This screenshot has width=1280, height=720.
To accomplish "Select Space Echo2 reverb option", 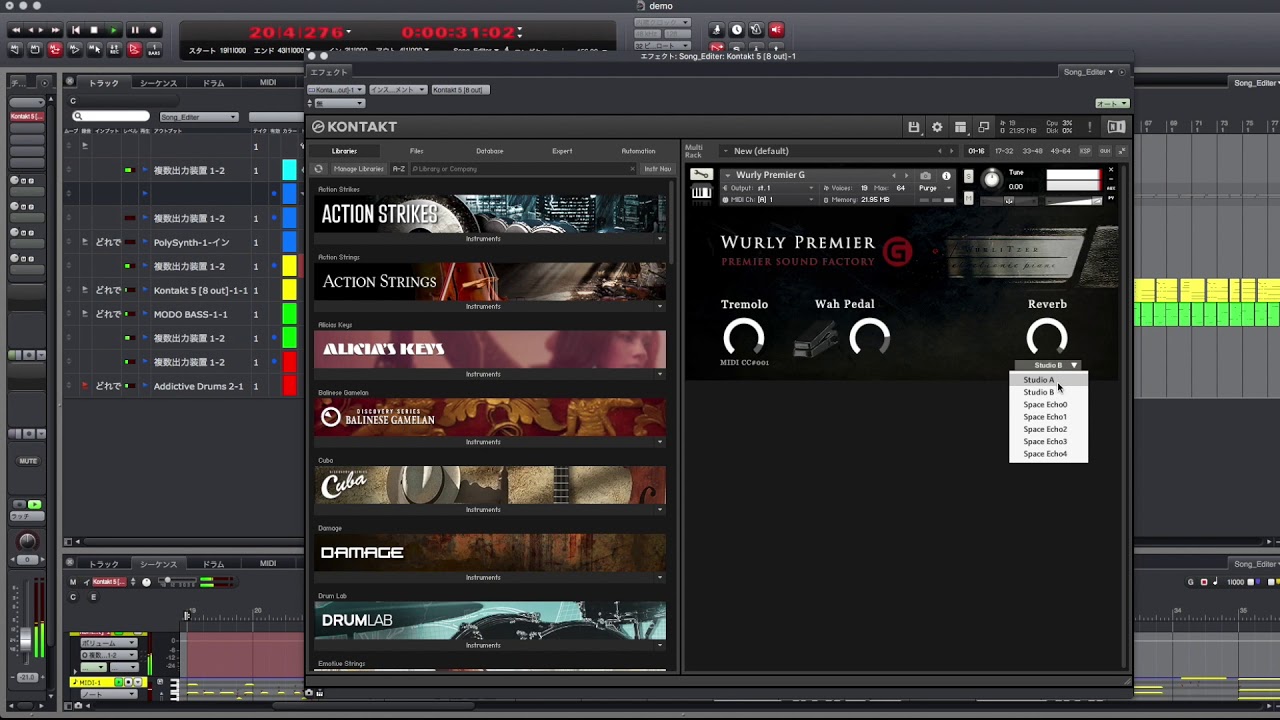I will tap(1048, 429).
